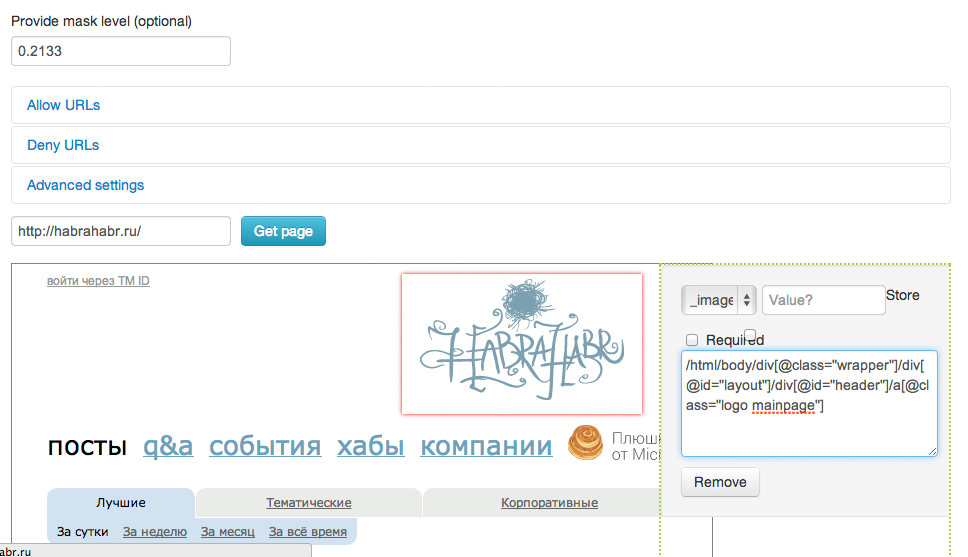Select the За сутки filter
This screenshot has width=968, height=557.
click(x=83, y=532)
